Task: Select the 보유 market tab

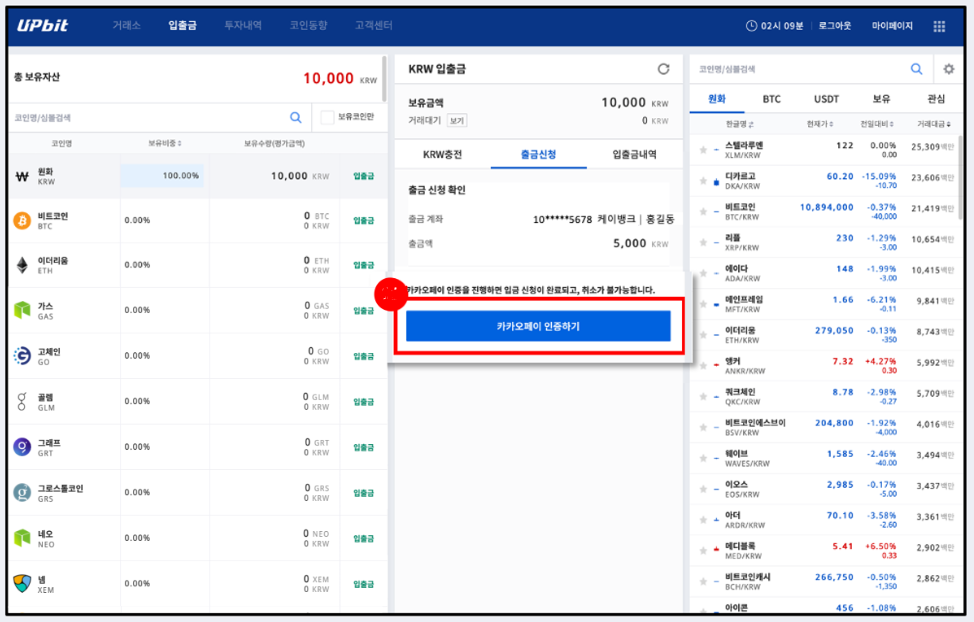Action: 881,99
